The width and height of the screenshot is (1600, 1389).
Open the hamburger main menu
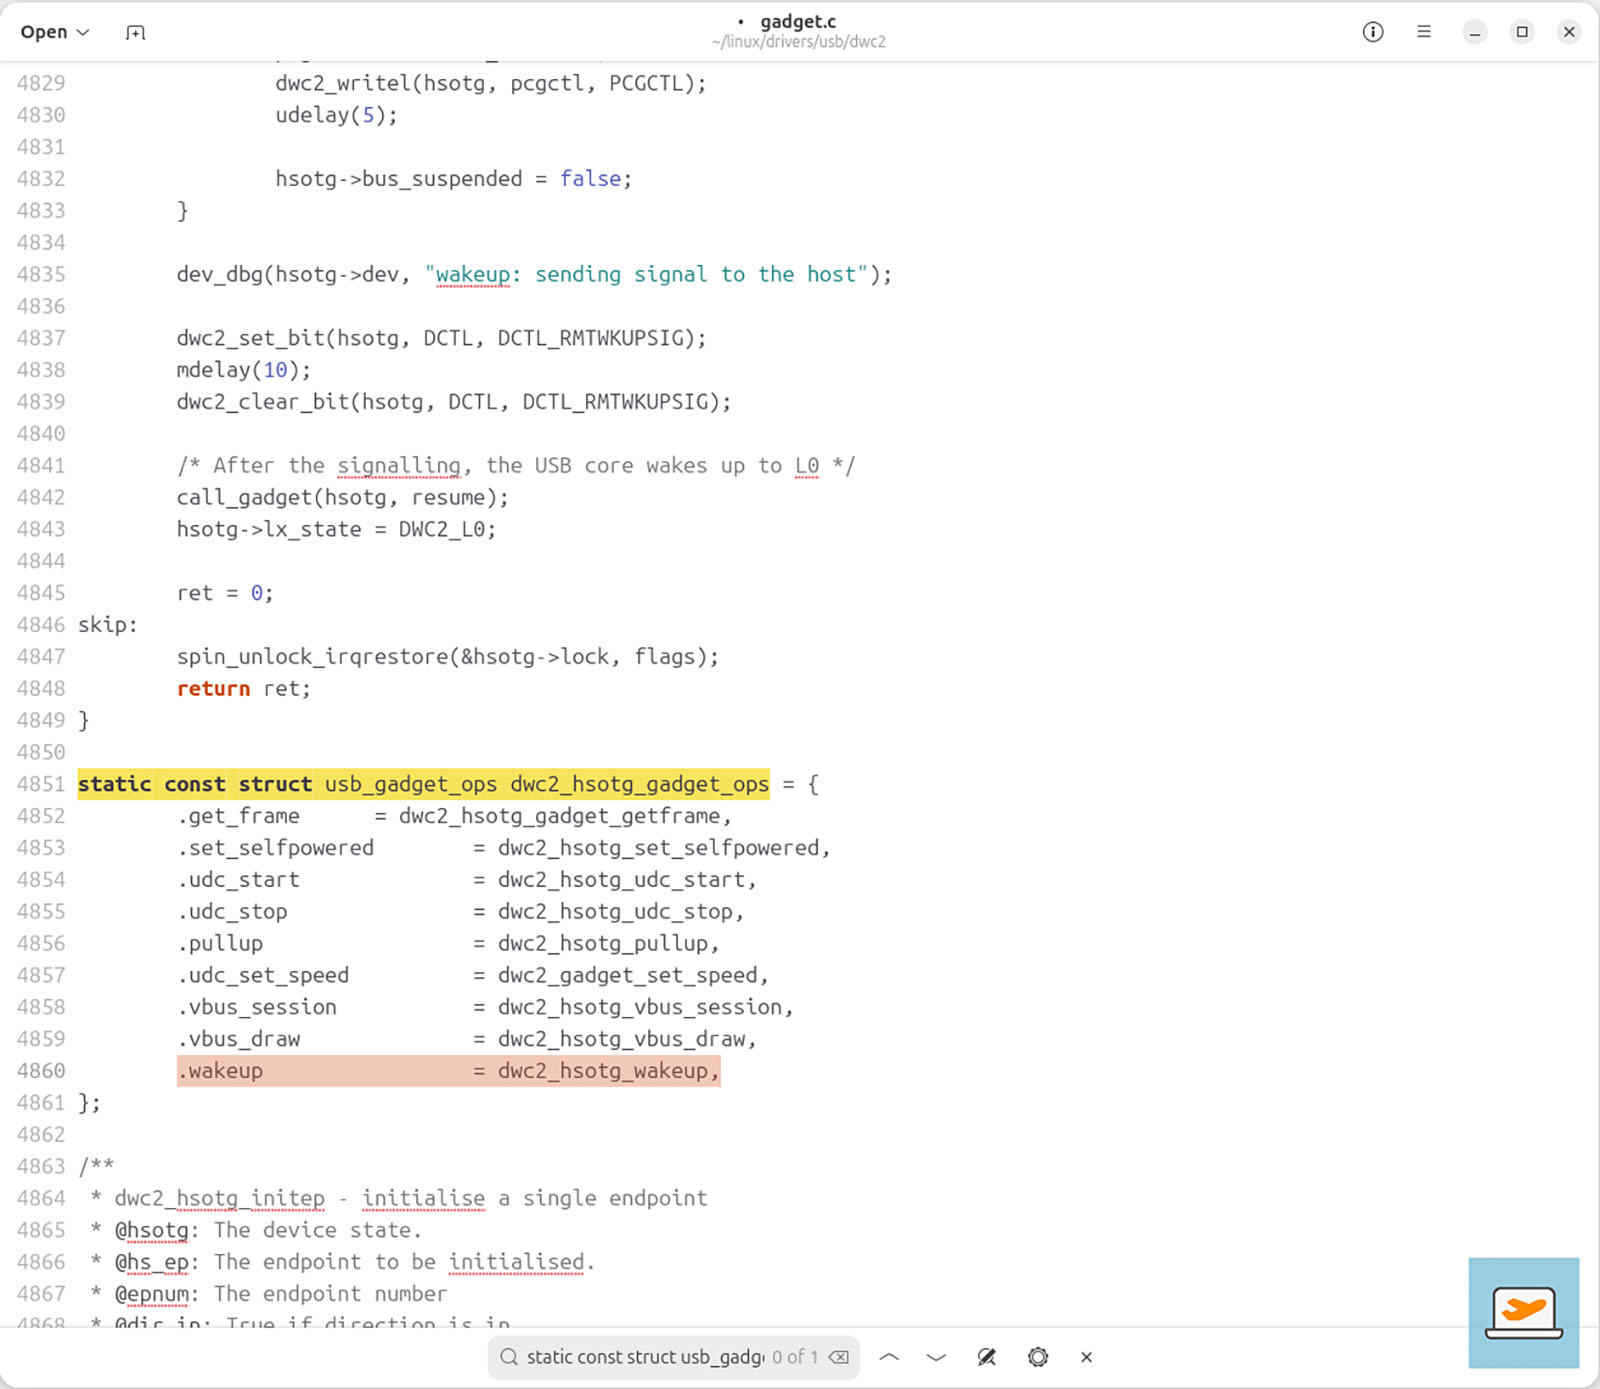click(x=1424, y=32)
